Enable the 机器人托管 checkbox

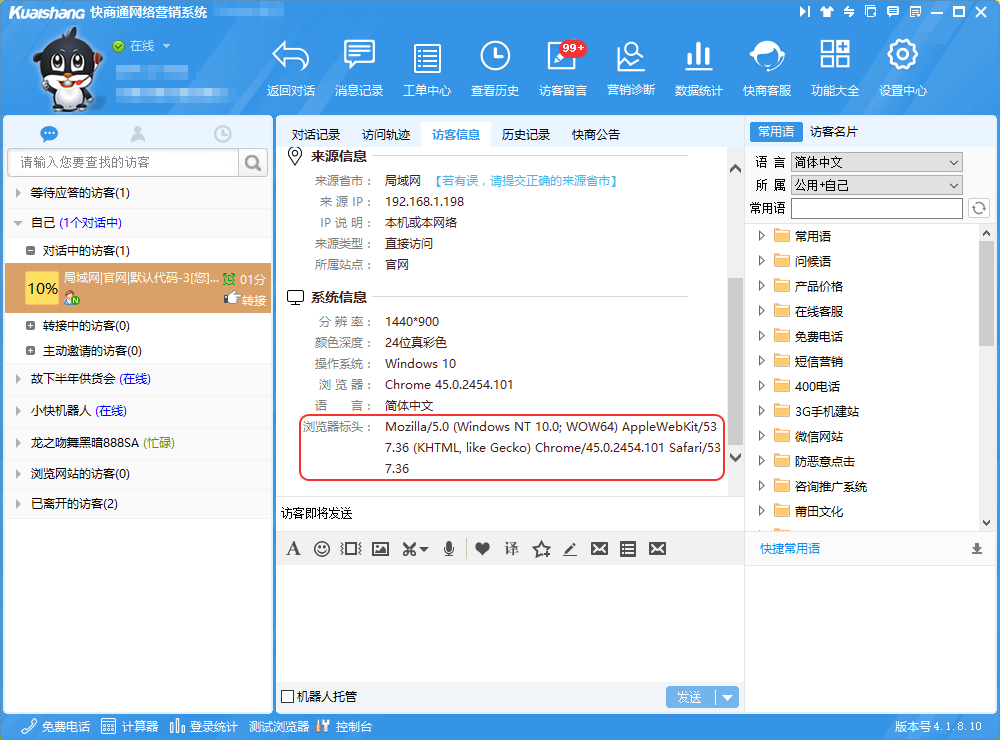tap(288, 697)
